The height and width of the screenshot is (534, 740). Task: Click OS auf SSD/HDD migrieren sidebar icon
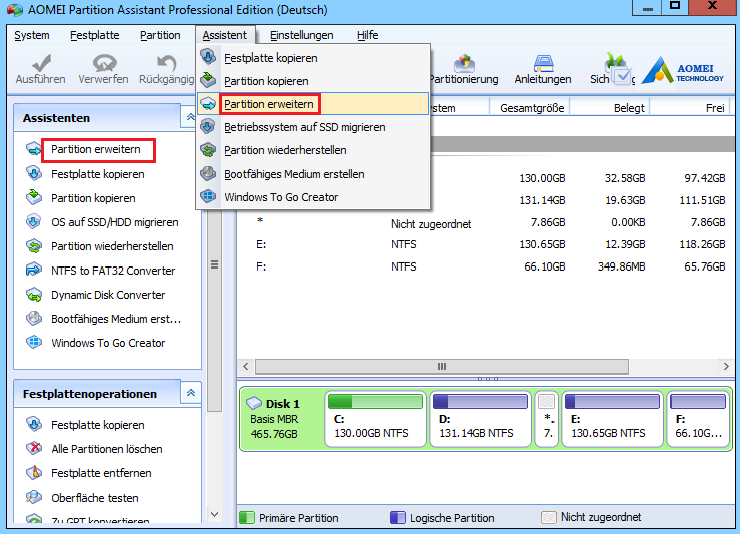click(34, 222)
